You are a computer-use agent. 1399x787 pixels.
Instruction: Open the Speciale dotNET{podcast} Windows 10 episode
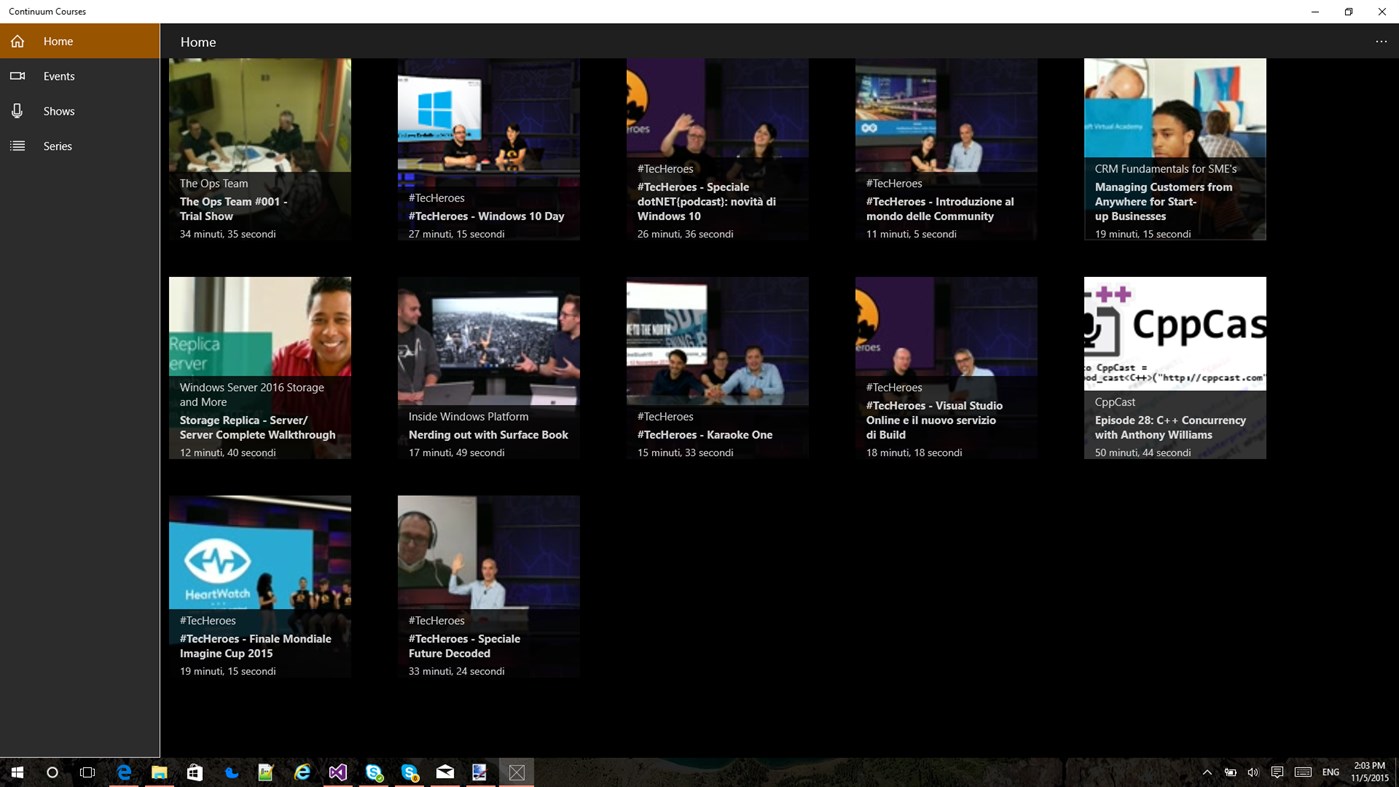pos(718,149)
